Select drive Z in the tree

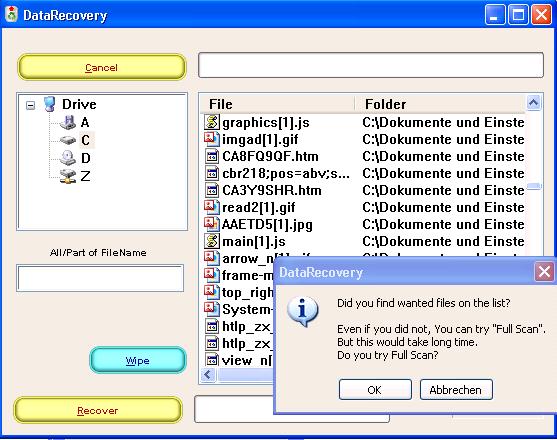[x=85, y=176]
